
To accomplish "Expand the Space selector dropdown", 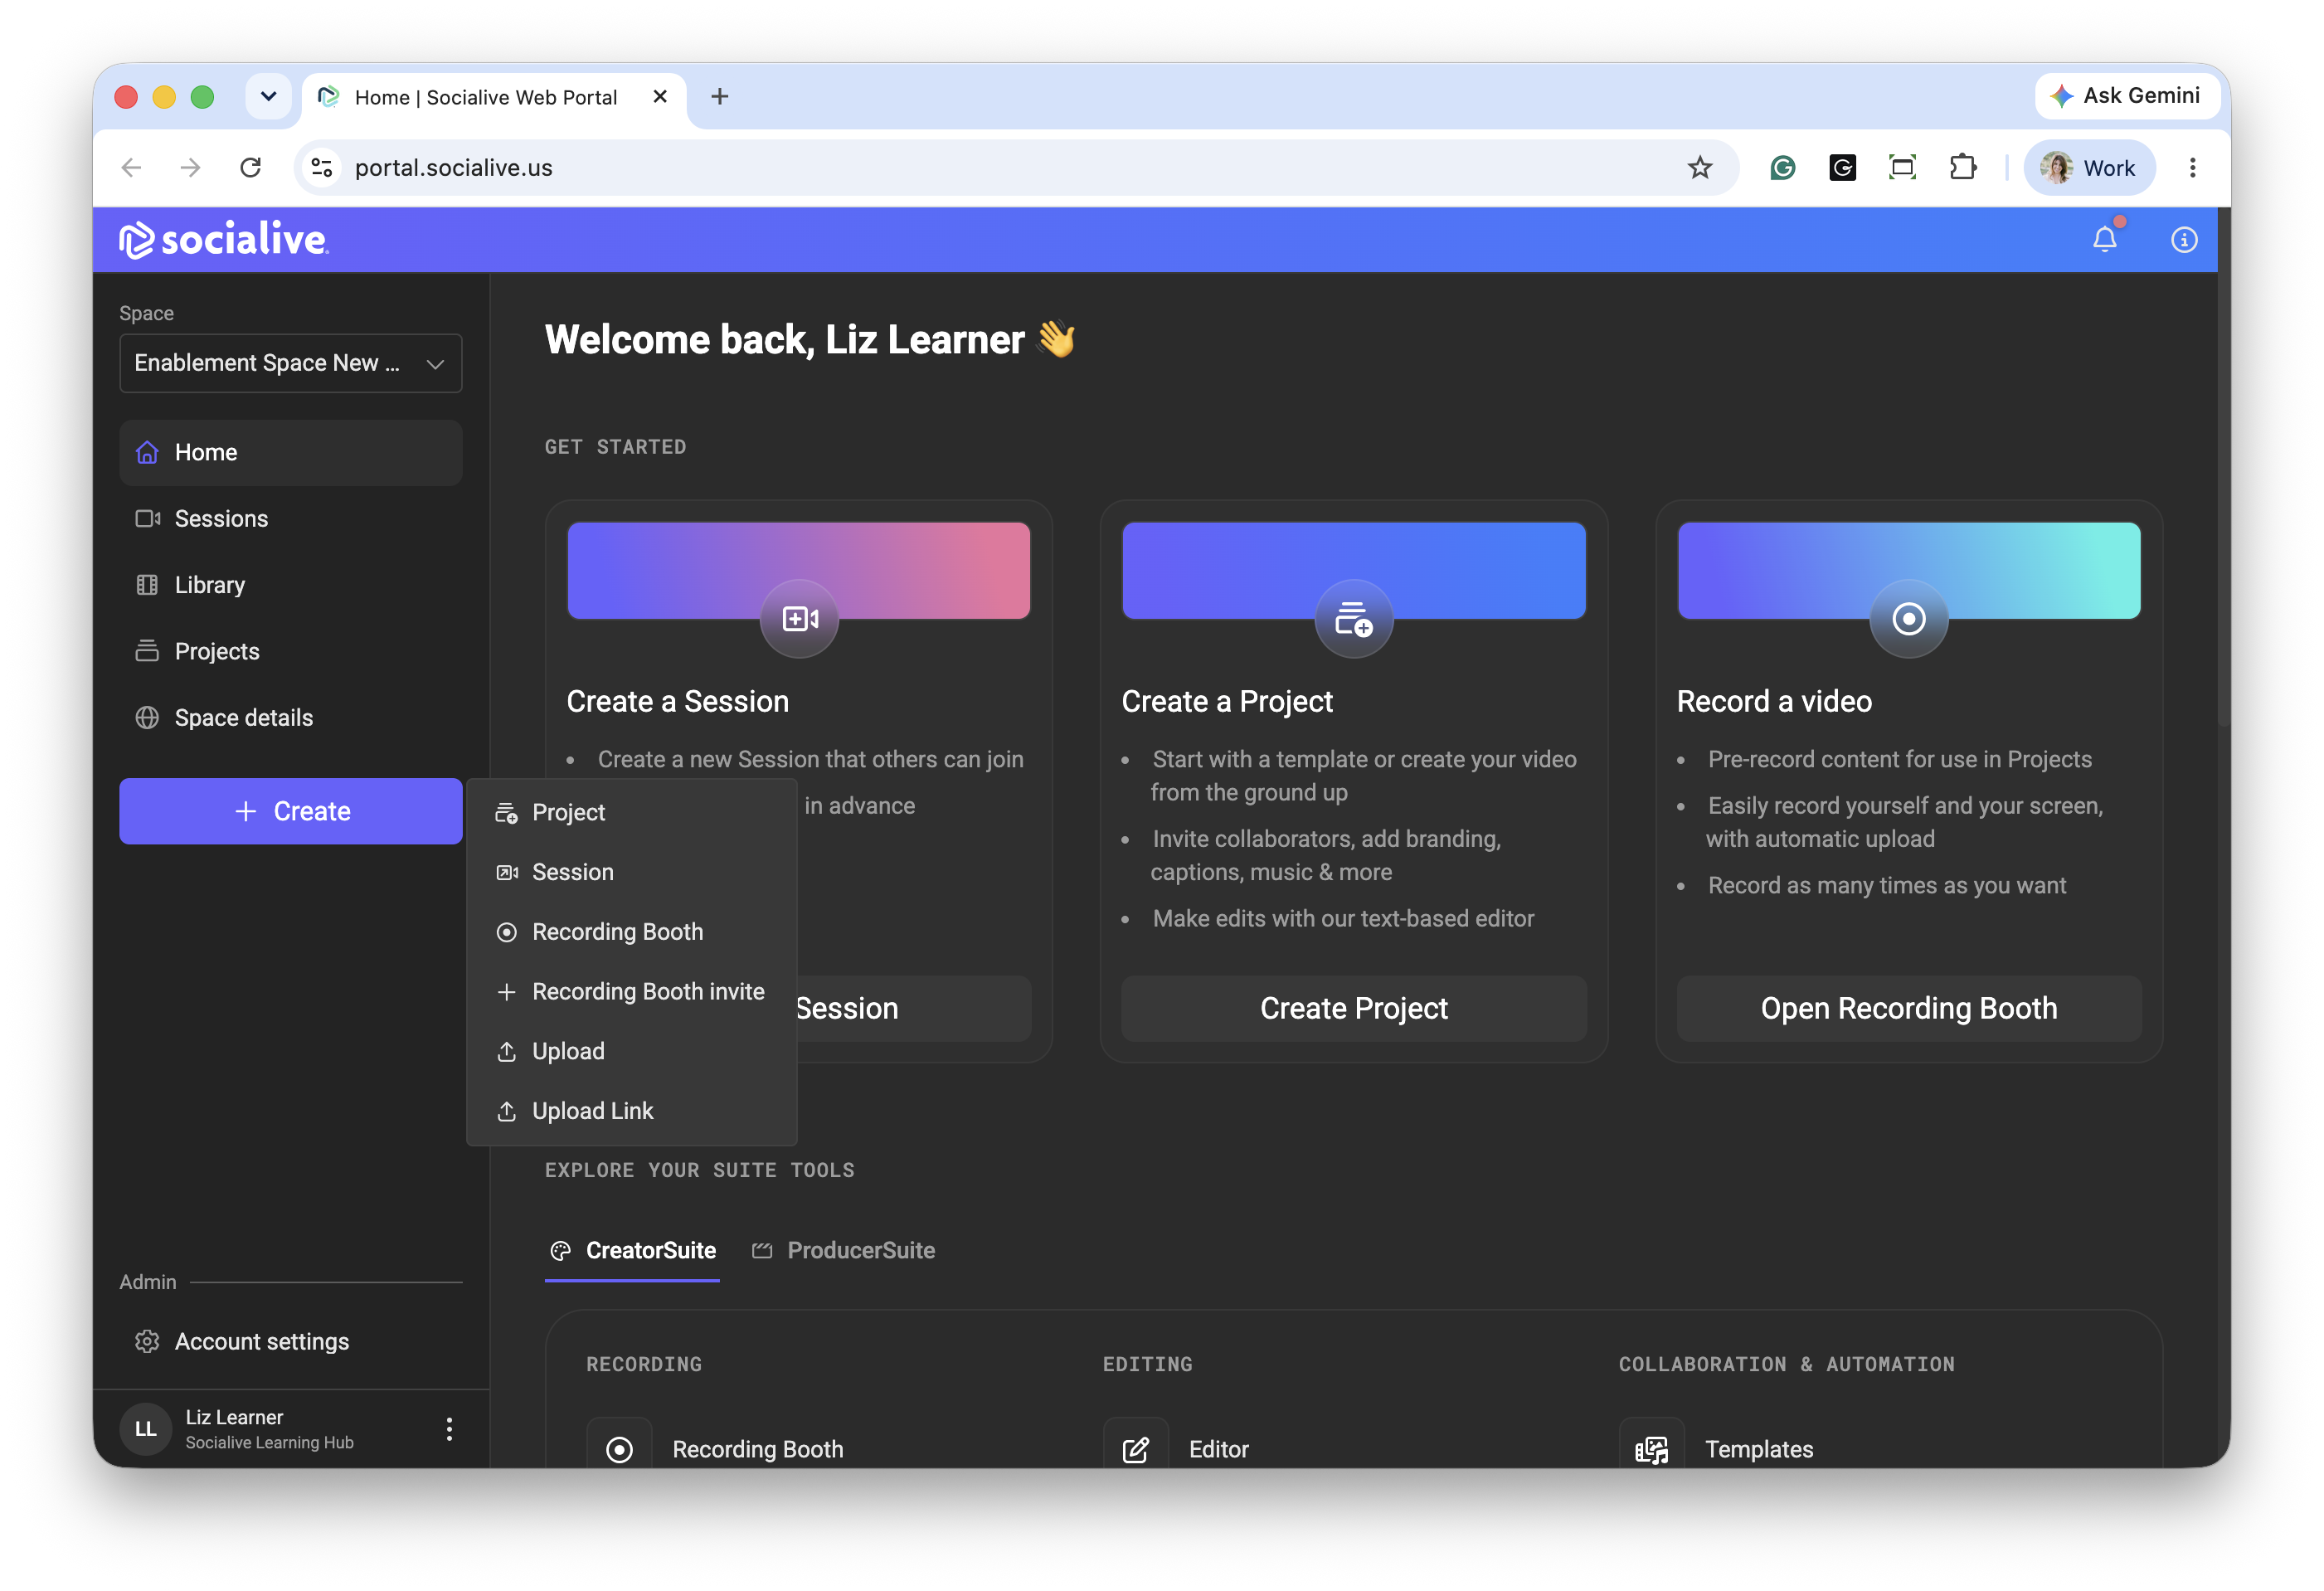I will point(291,363).
